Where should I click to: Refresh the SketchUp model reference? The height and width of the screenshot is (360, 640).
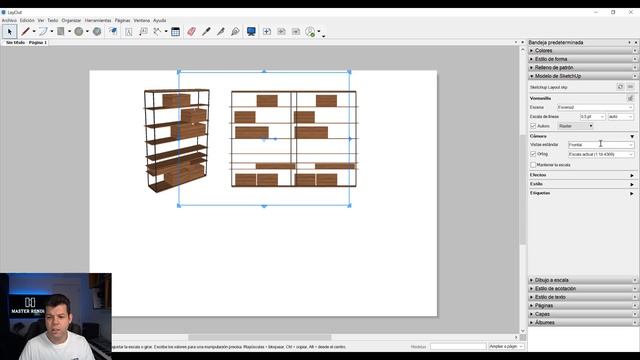coord(620,87)
